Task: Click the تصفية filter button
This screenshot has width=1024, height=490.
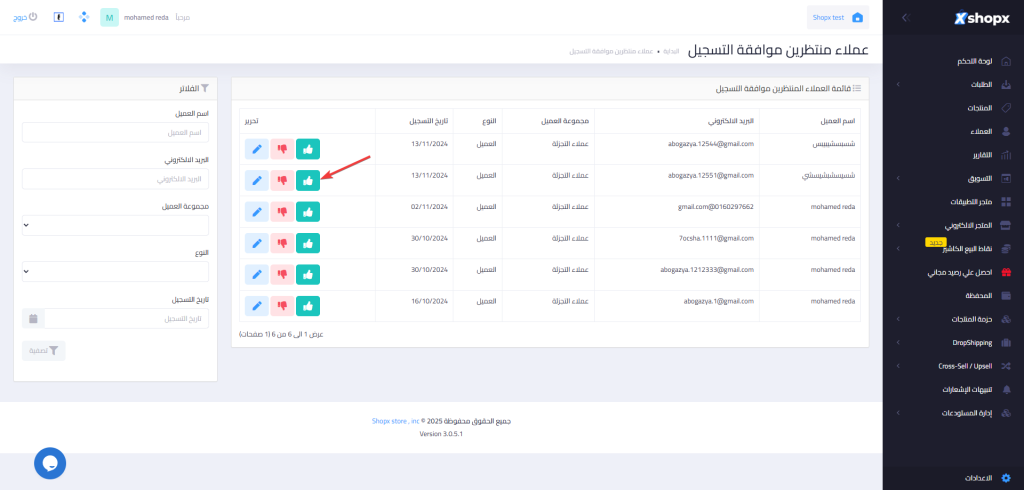Action: [44, 351]
